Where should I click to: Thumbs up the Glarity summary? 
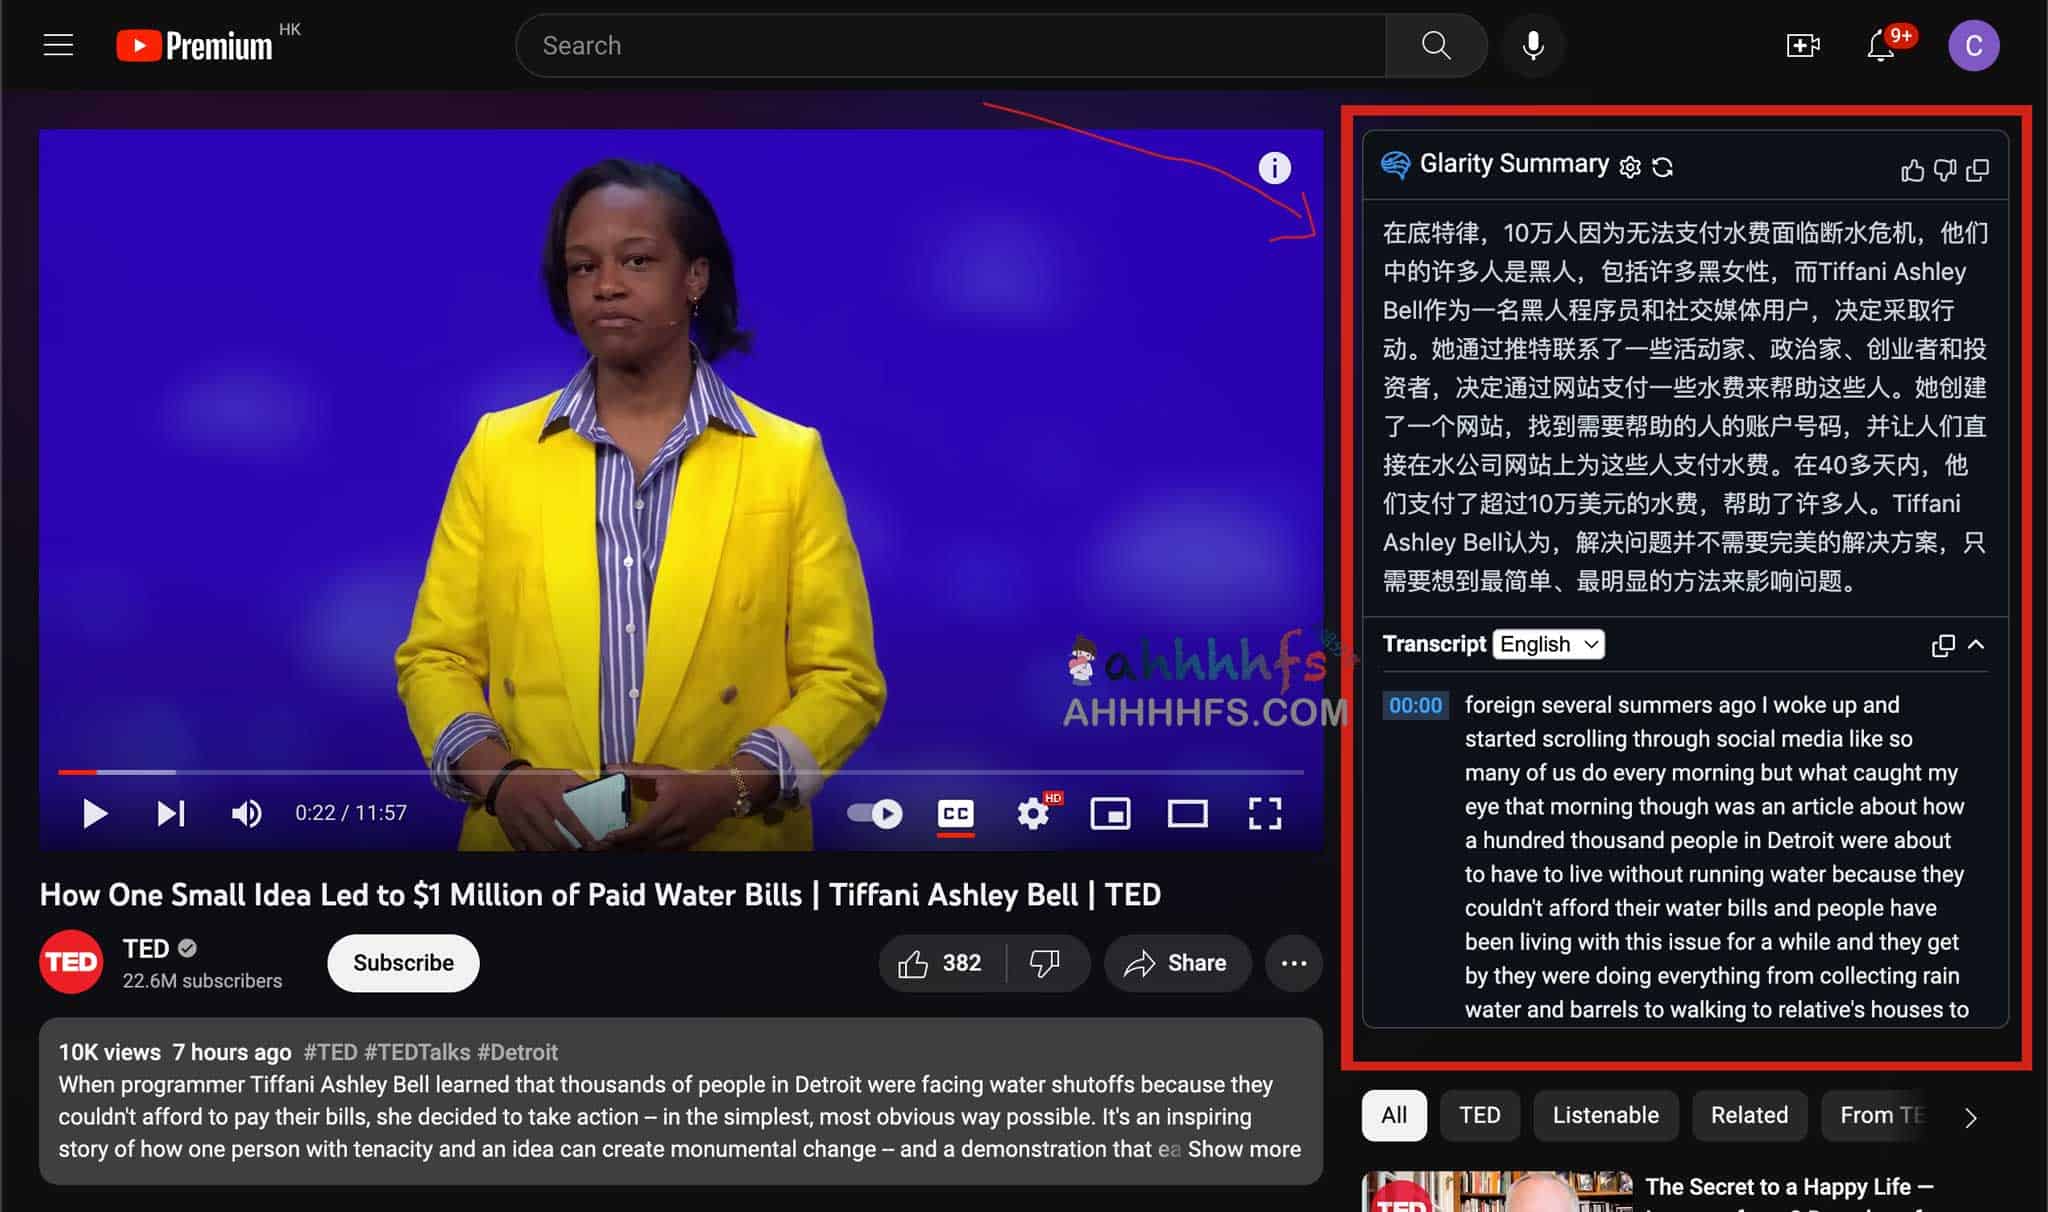pos(1912,170)
